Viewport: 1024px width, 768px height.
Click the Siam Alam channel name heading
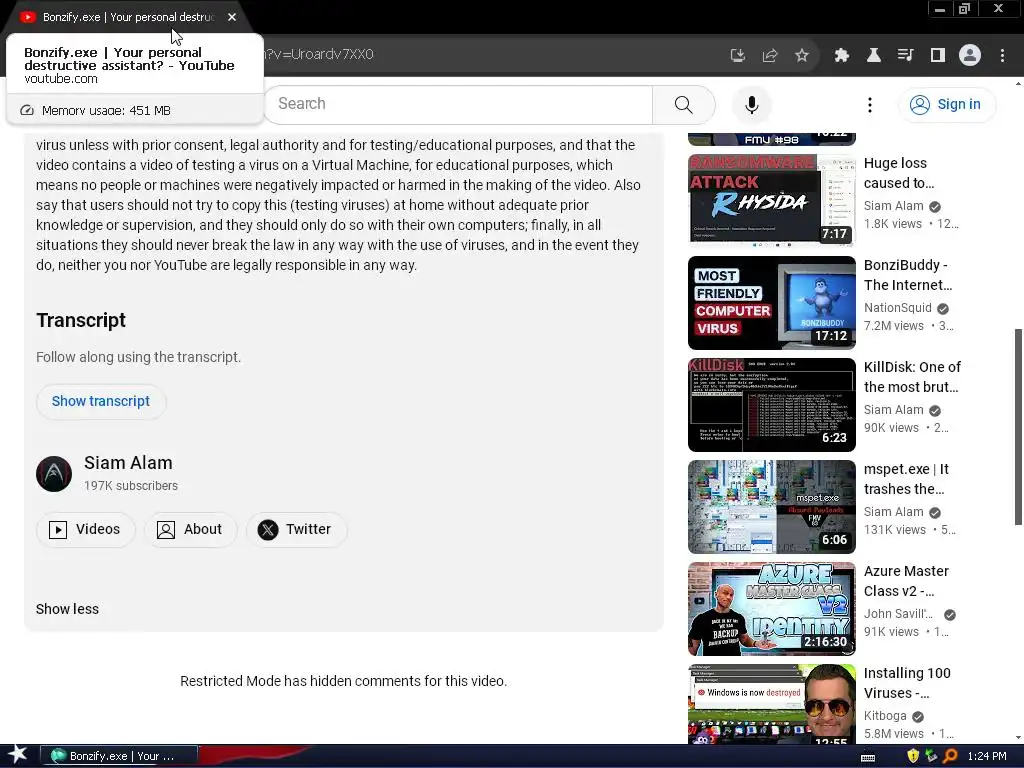pyautogui.click(x=128, y=462)
